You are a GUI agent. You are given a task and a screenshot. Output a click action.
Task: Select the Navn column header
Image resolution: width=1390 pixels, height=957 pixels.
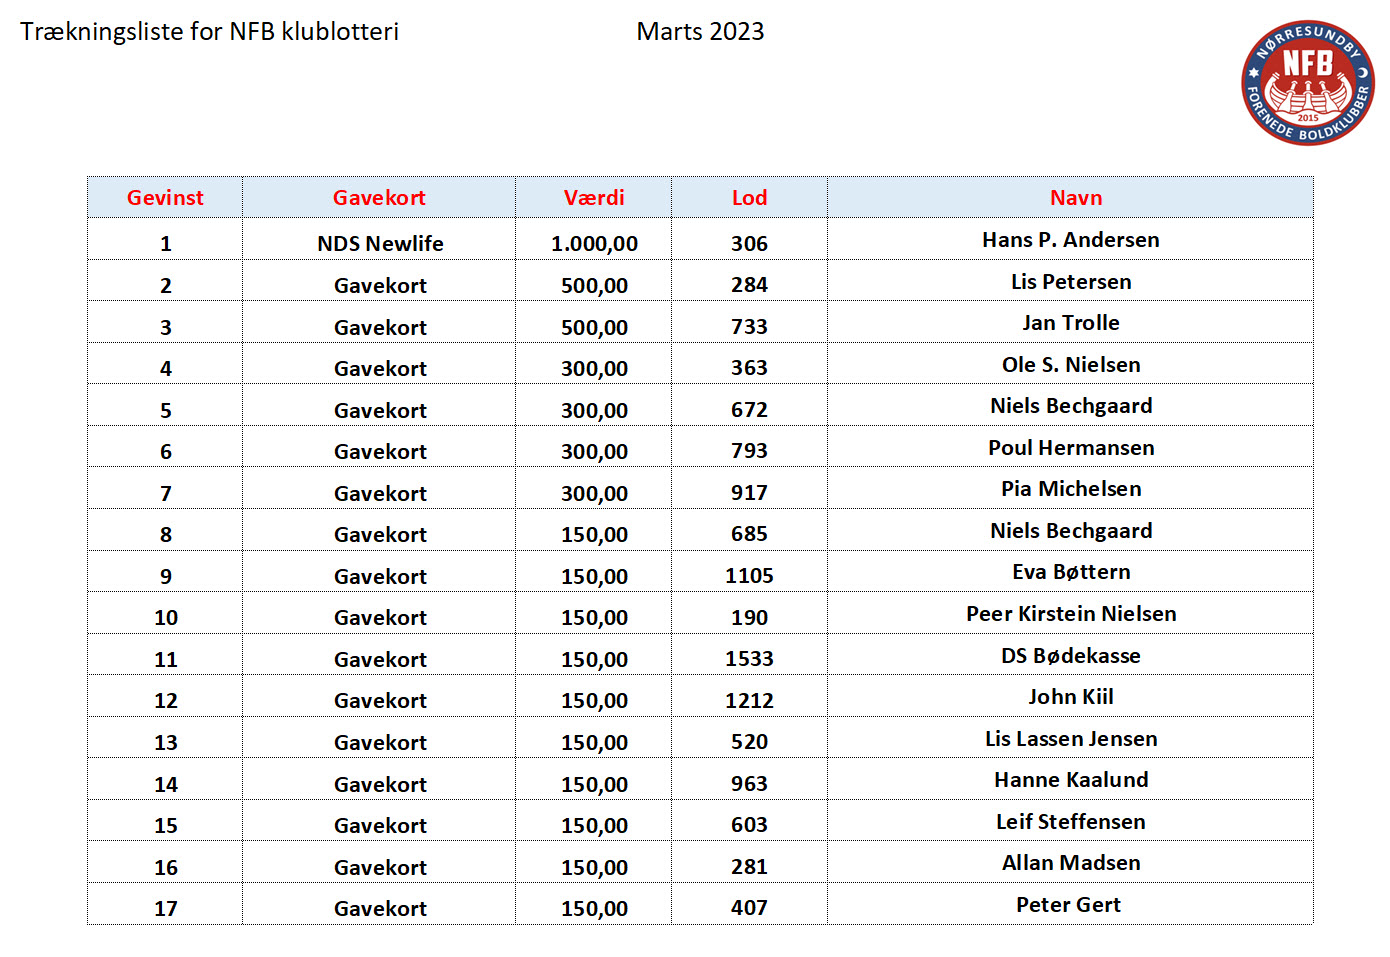tap(1076, 198)
